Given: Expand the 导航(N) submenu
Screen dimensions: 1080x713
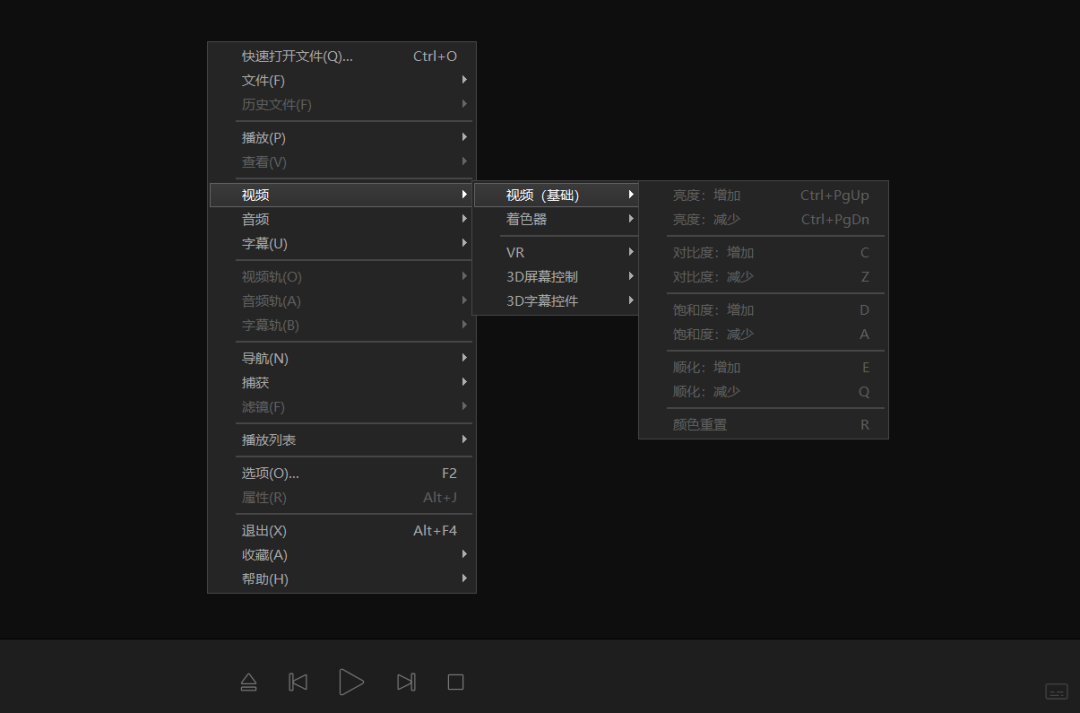Looking at the screenshot, I should pos(342,358).
